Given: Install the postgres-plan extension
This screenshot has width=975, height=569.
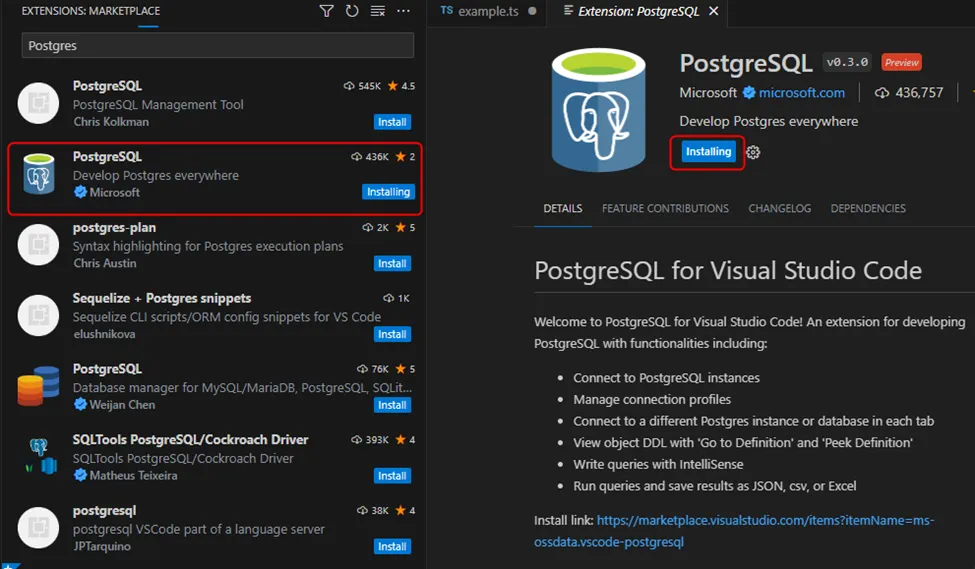Looking at the screenshot, I should 392,264.
